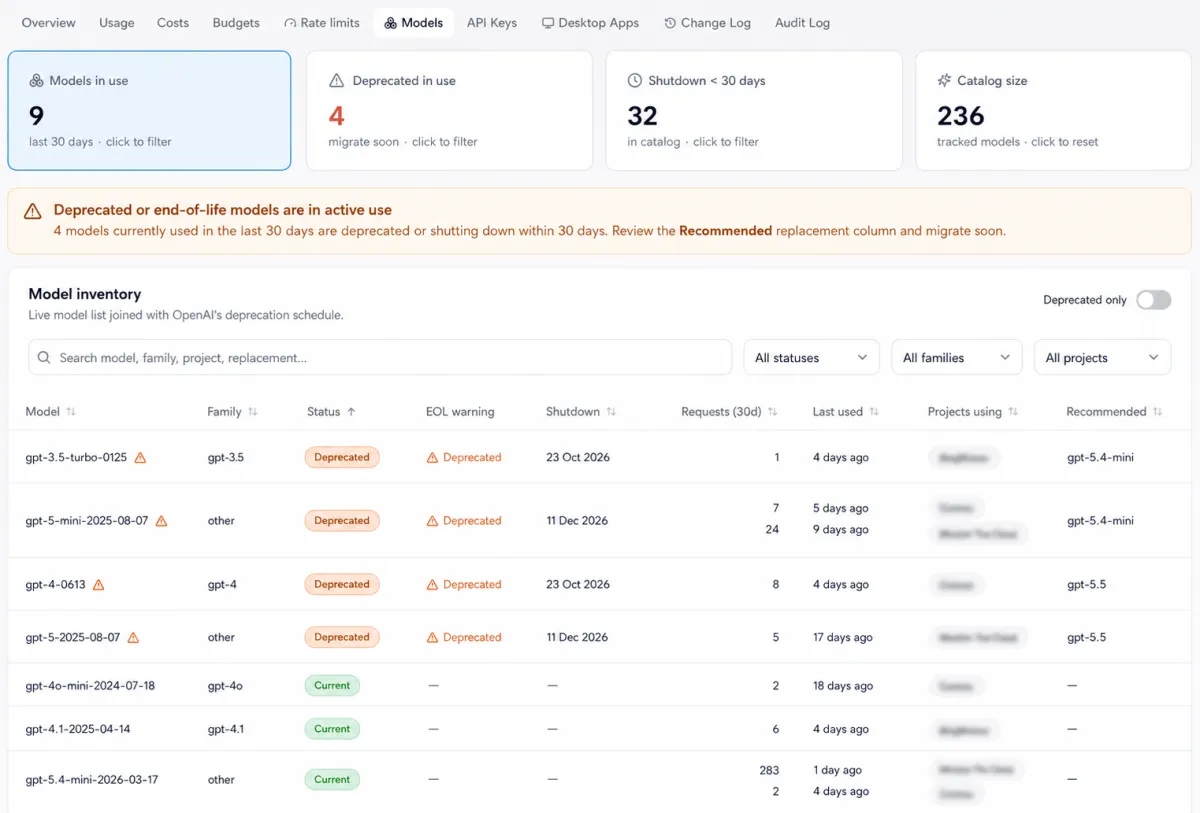
Task: Click the Deprecated in use warning icon
Action: tap(336, 81)
